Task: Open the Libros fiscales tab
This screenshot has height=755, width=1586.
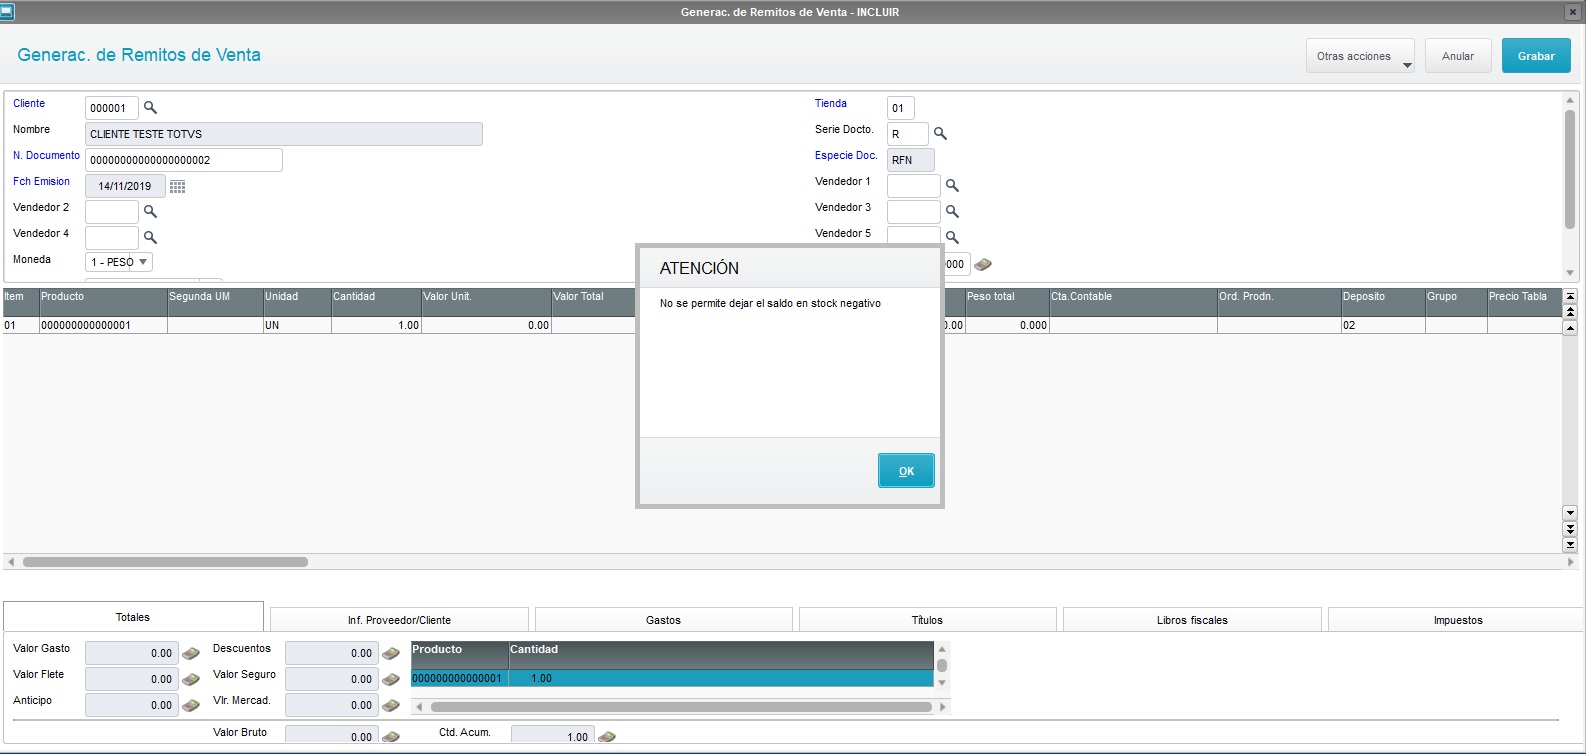Action: click(1192, 620)
